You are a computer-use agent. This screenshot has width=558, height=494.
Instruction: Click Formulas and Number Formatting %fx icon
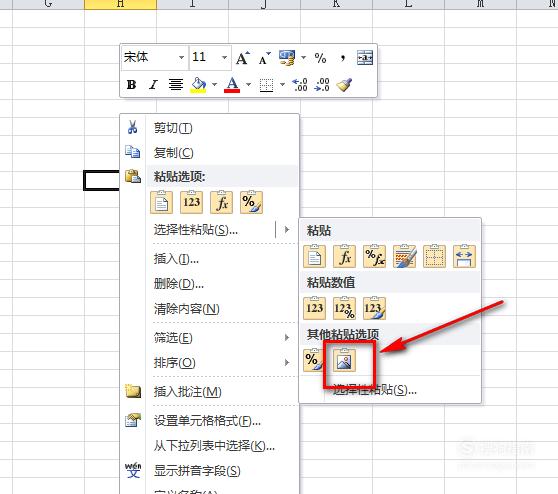pos(374,256)
